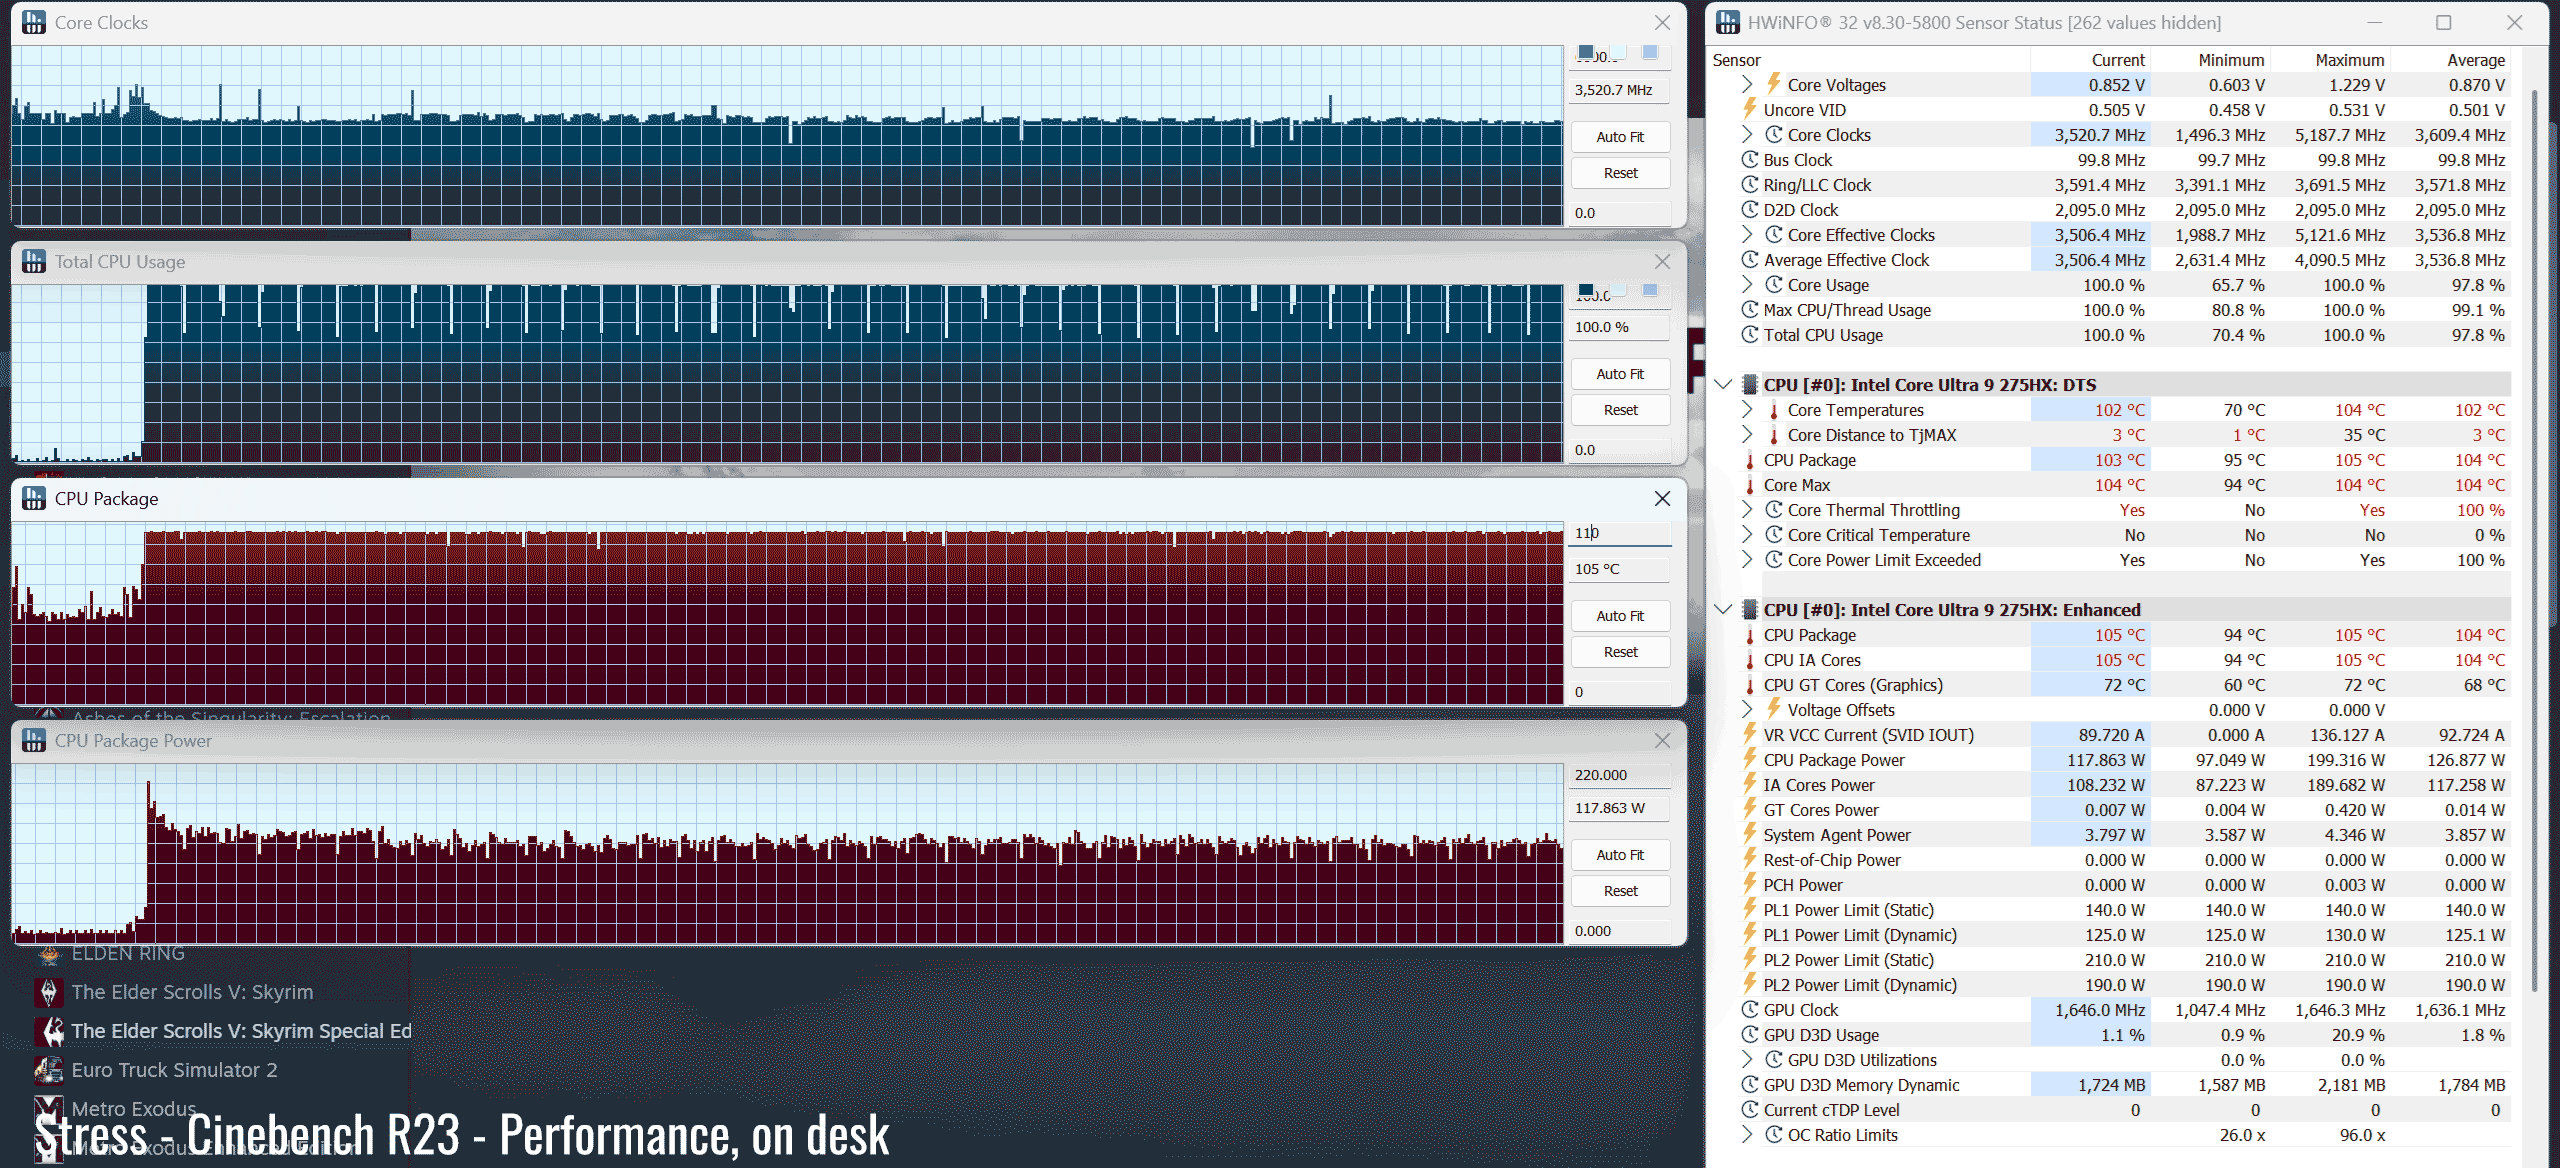
Task: Click Auto Fit in Core Clocks graph
Action: pyautogui.click(x=1619, y=137)
